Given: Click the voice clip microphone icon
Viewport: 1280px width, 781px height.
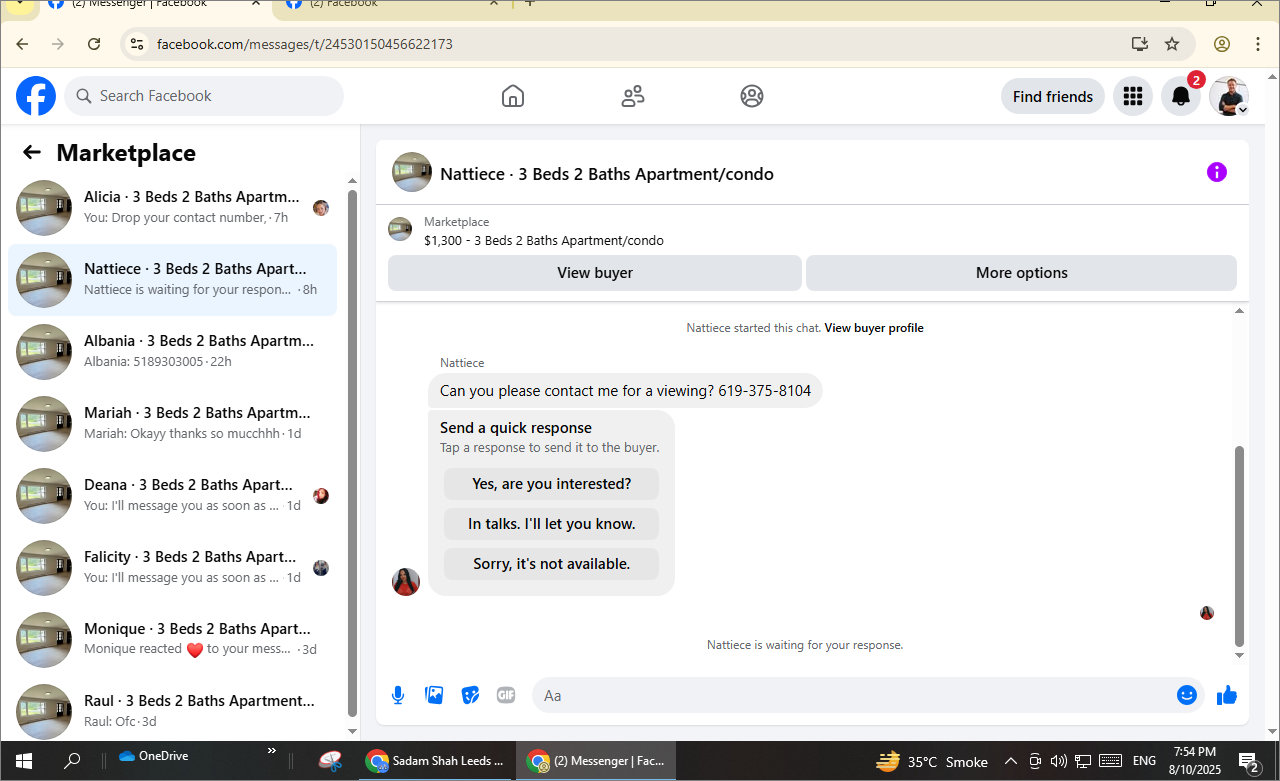Looking at the screenshot, I should pos(398,695).
